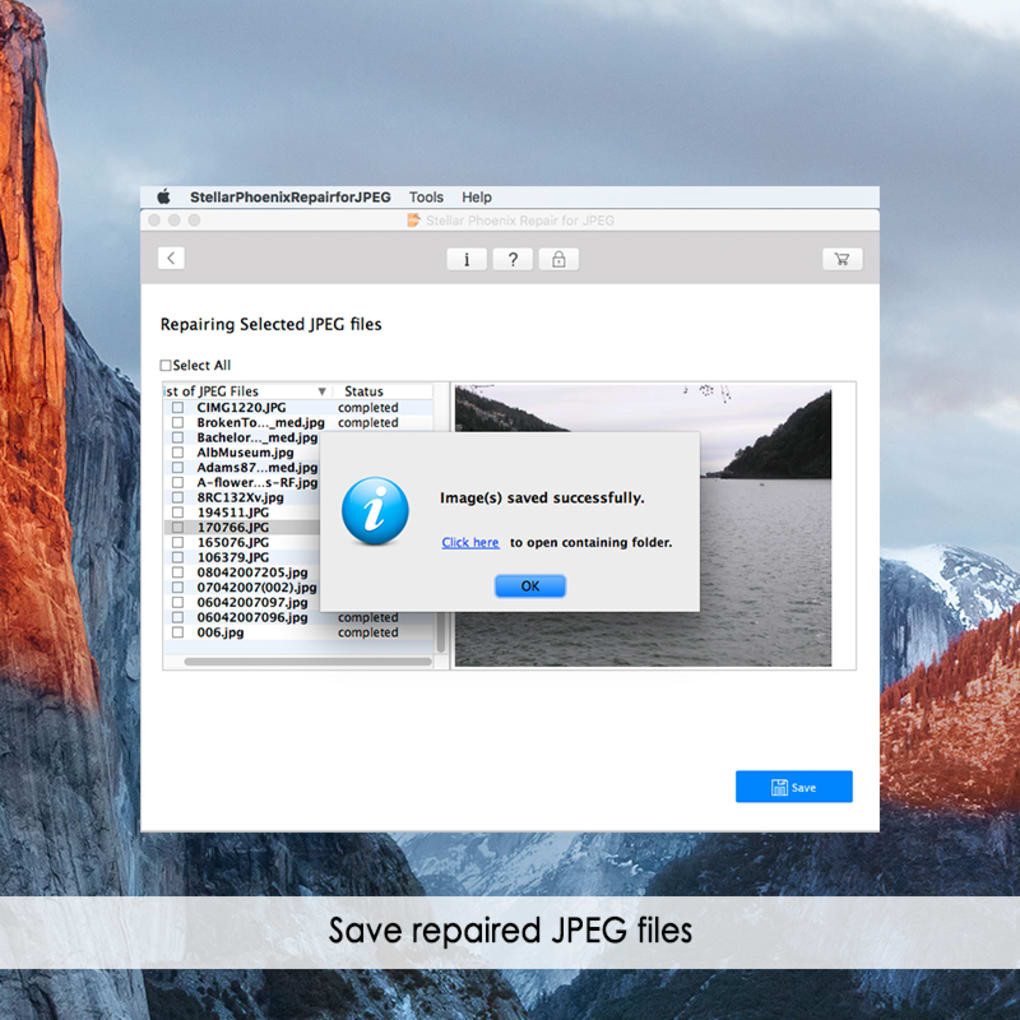Check the box for 07042007(002).jpg
Image resolution: width=1020 pixels, height=1020 pixels.
point(178,587)
